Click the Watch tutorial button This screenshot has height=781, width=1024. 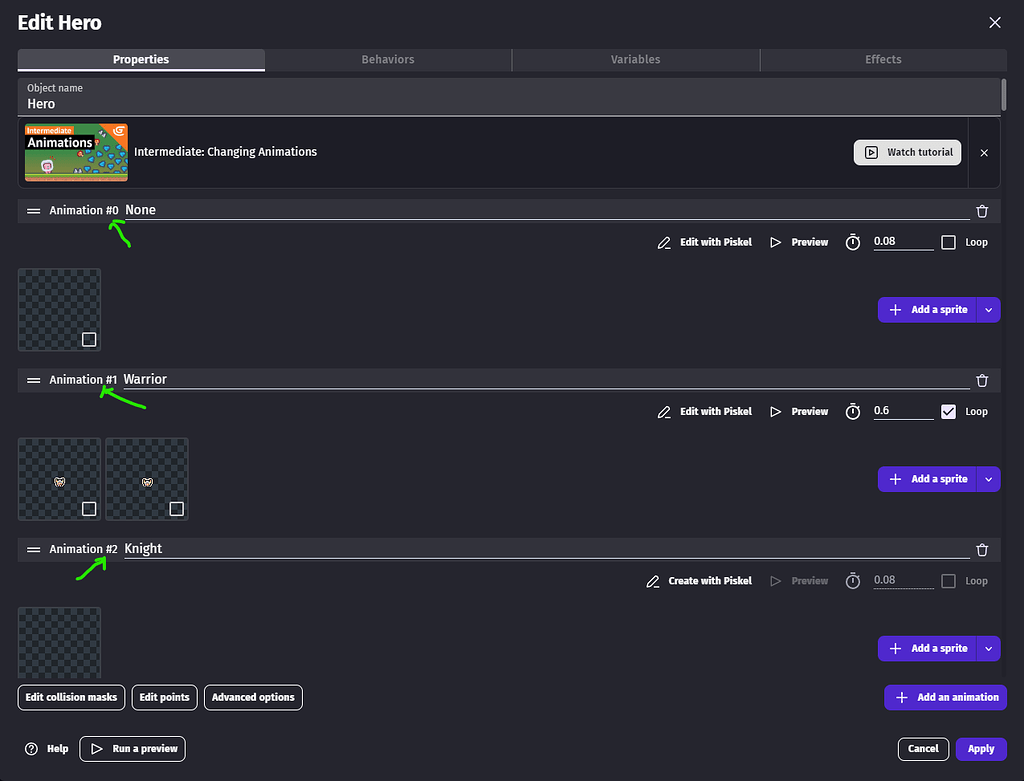pyautogui.click(x=907, y=152)
